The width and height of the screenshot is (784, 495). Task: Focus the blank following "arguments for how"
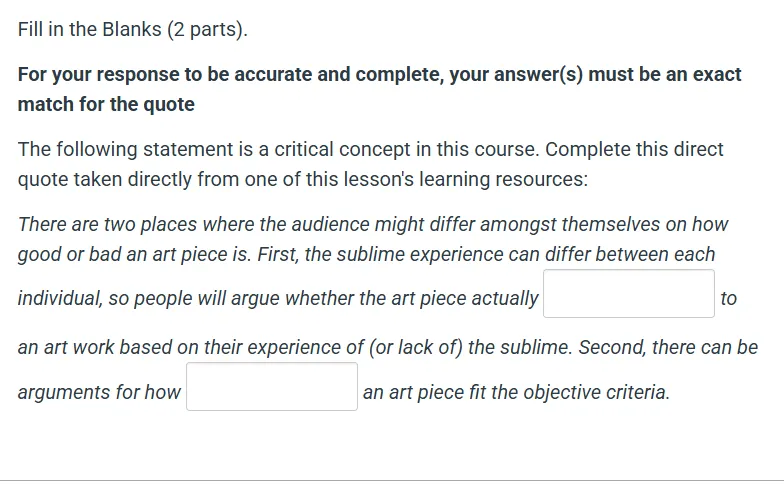272,386
